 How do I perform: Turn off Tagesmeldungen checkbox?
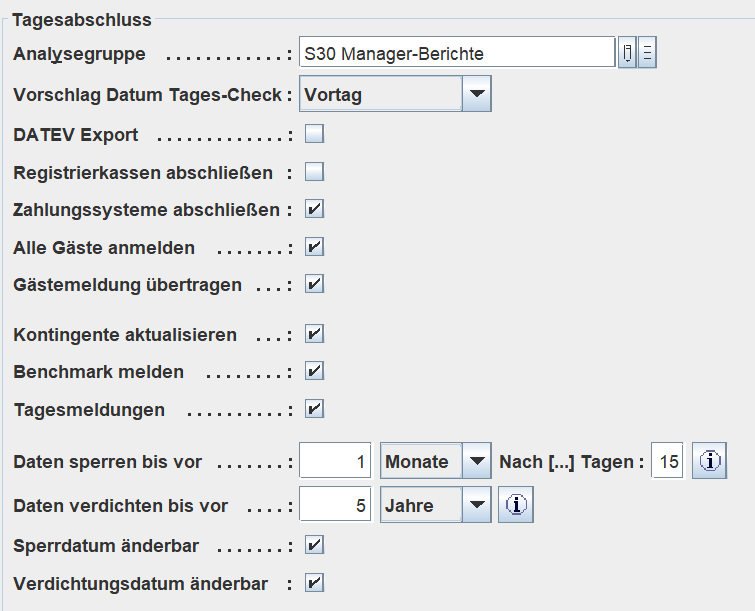(x=315, y=409)
